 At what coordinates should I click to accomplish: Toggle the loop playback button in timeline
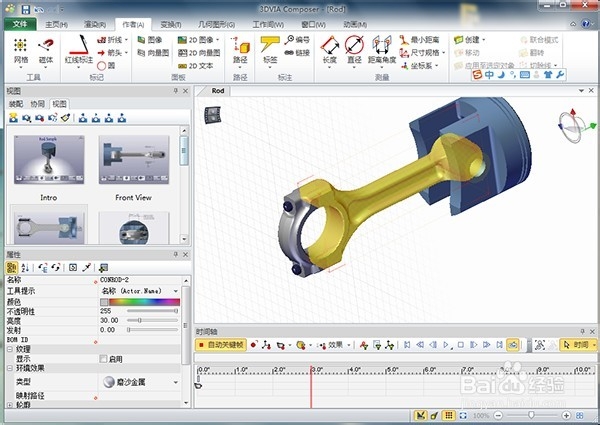[512, 345]
